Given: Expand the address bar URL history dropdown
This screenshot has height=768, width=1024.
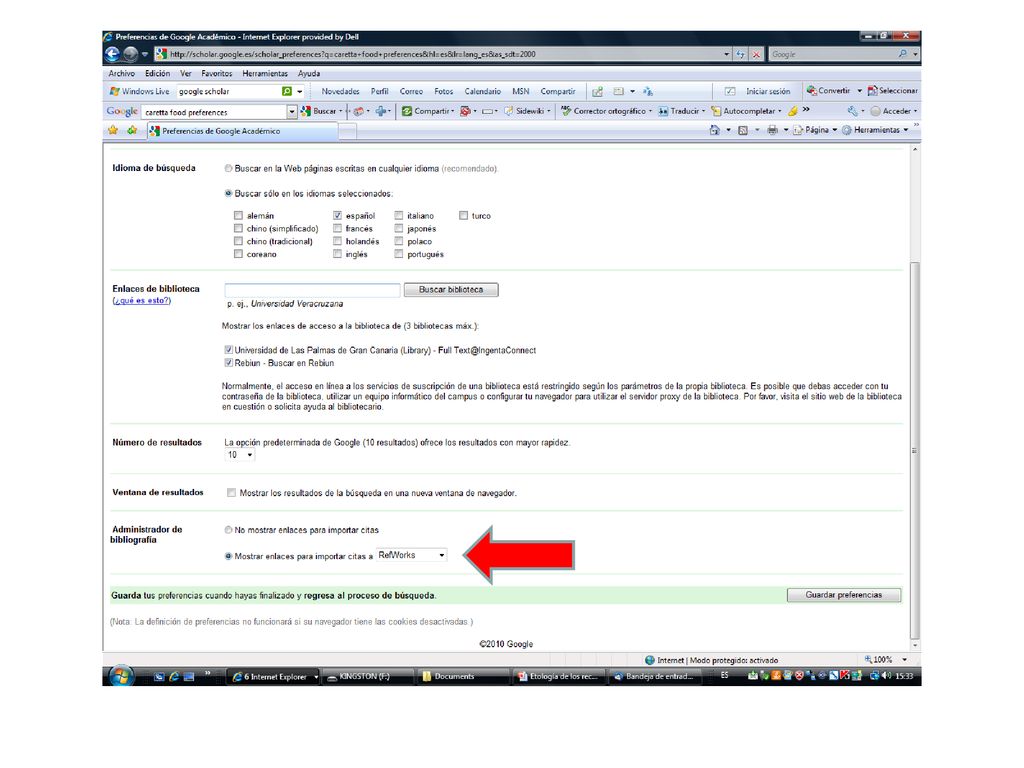Looking at the screenshot, I should (x=726, y=54).
